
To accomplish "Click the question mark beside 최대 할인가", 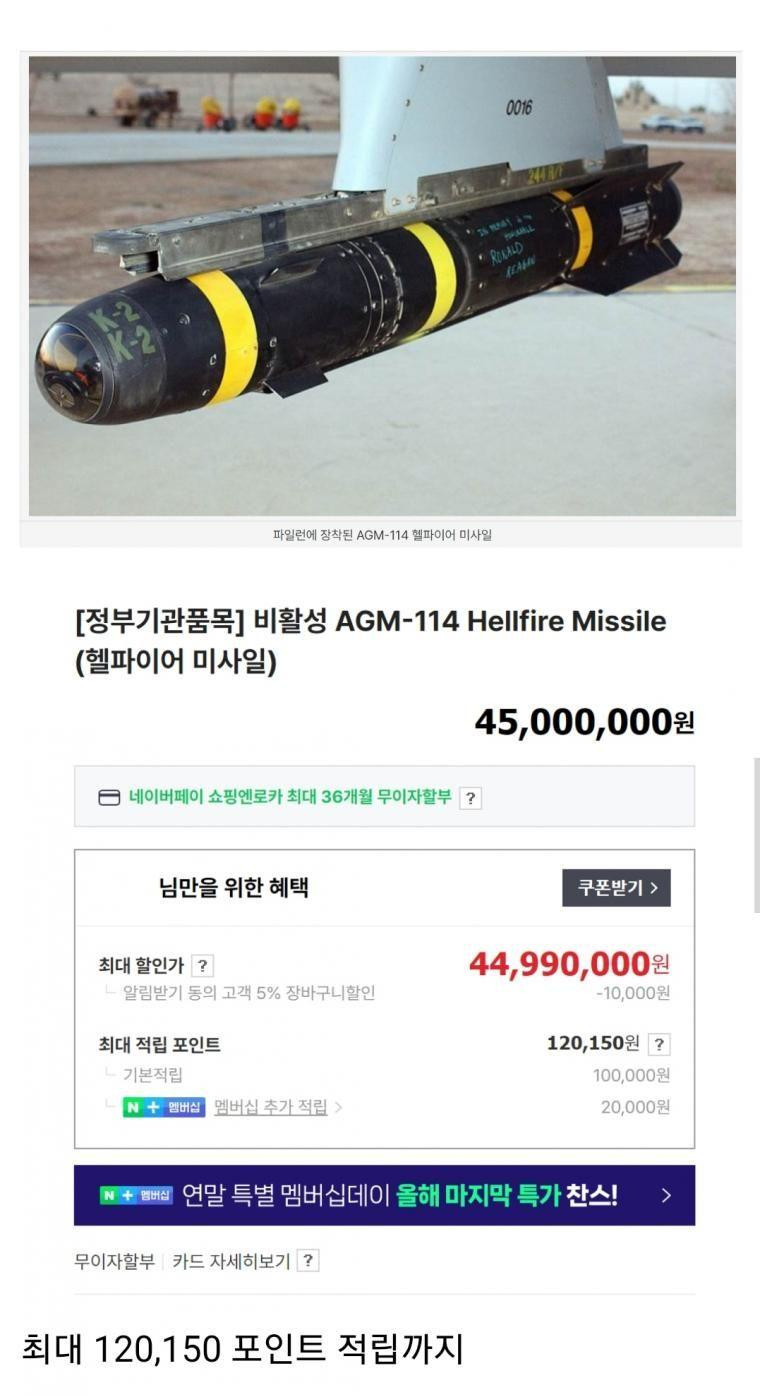I will click(x=202, y=966).
